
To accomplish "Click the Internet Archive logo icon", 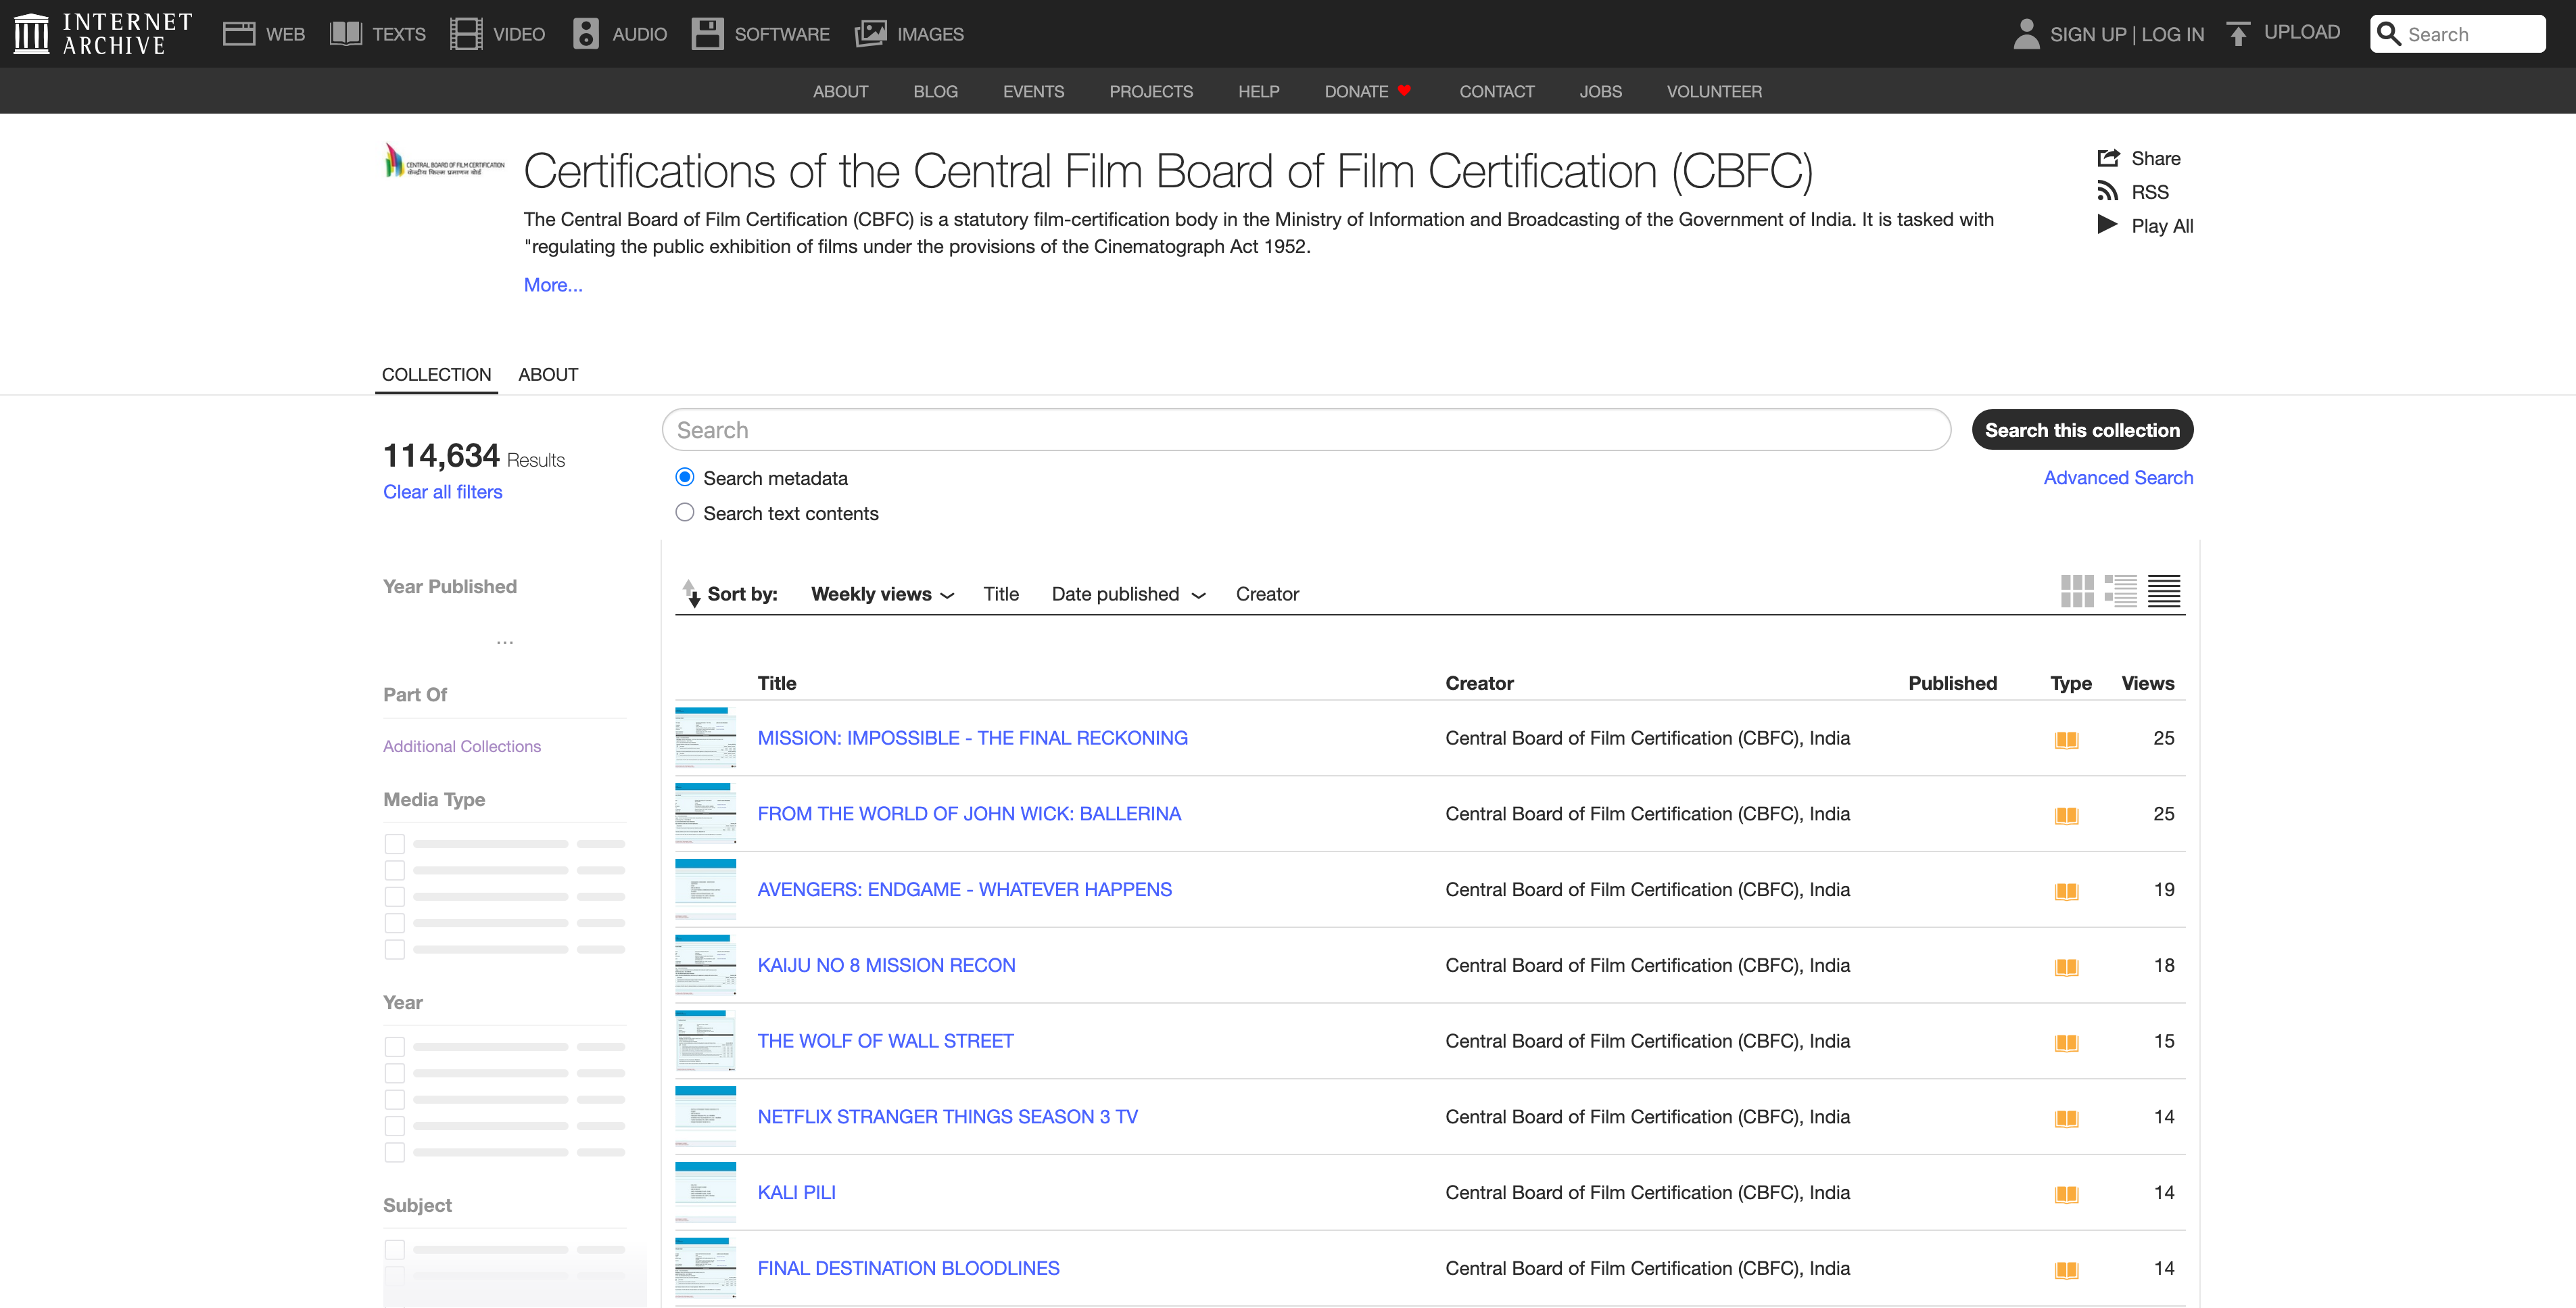I will (x=31, y=34).
